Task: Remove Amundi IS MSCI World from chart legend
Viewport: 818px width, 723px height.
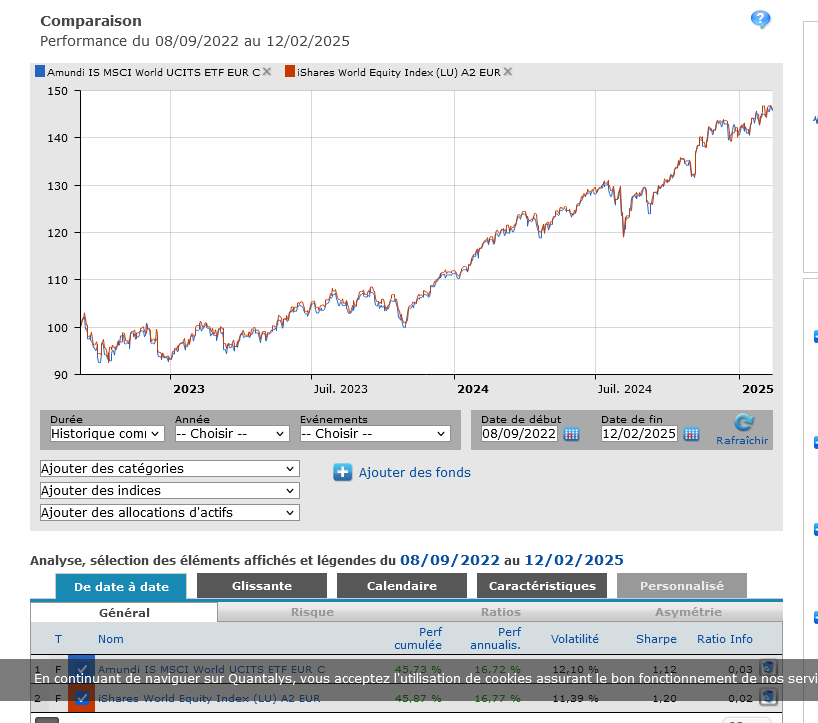Action: (267, 71)
